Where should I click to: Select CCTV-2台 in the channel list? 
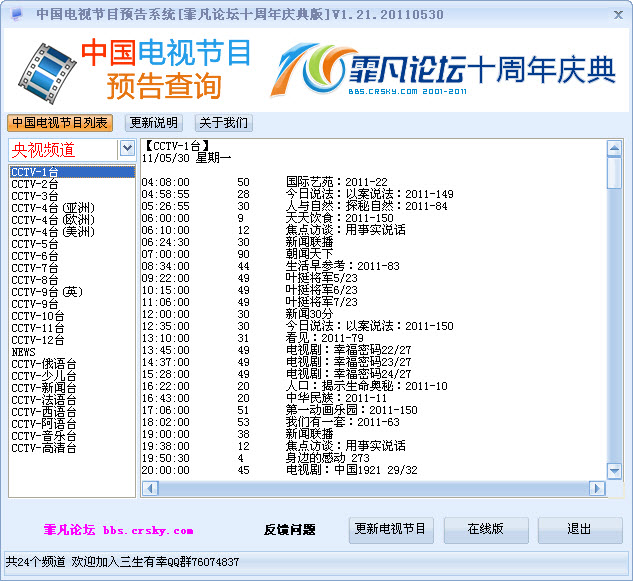point(35,184)
